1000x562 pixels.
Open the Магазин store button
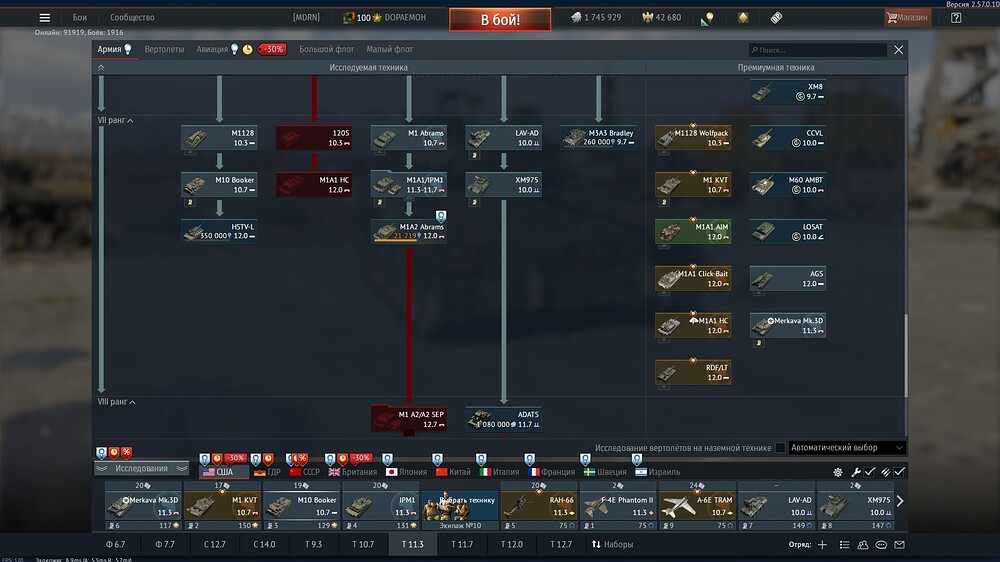pyautogui.click(x=907, y=18)
